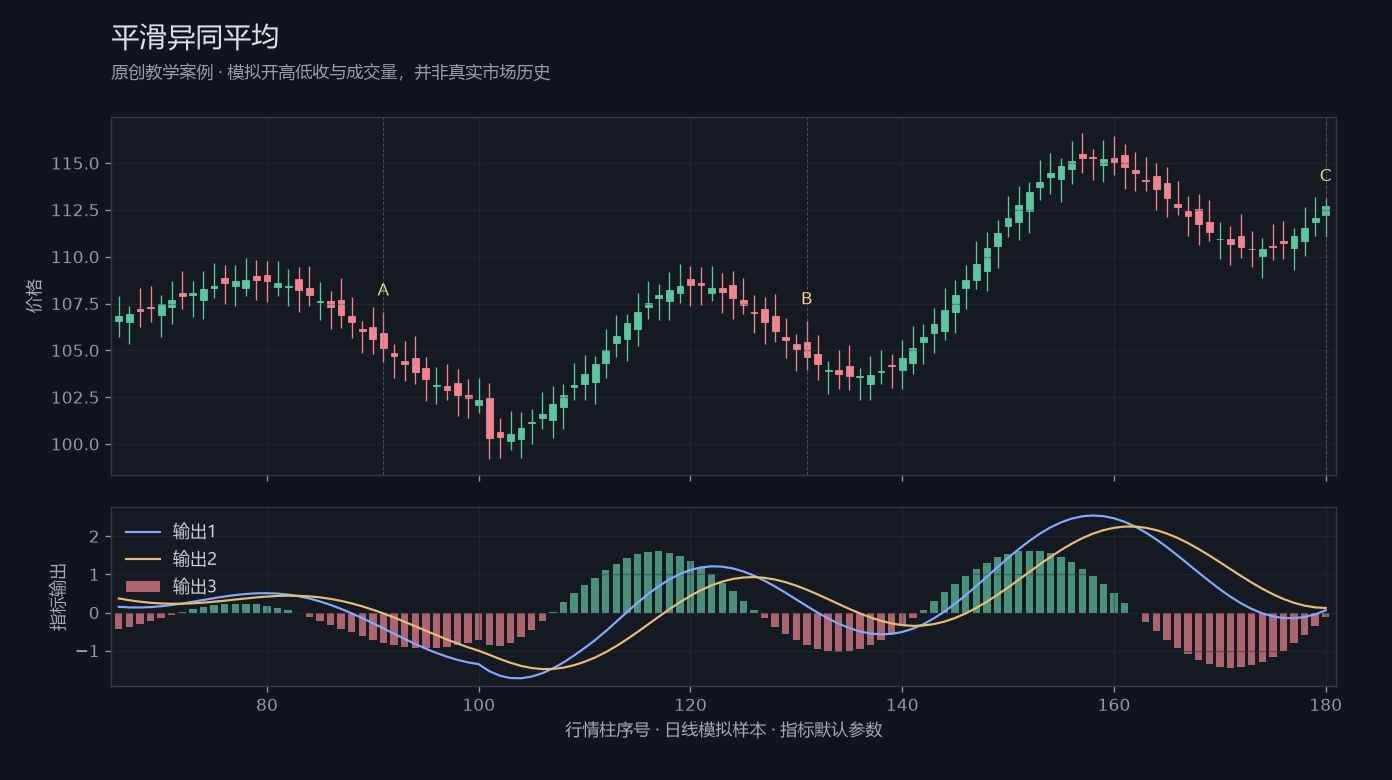The height and width of the screenshot is (780, 1392).
Task: Pick the 107.5 price tick label
Action: 75,304
